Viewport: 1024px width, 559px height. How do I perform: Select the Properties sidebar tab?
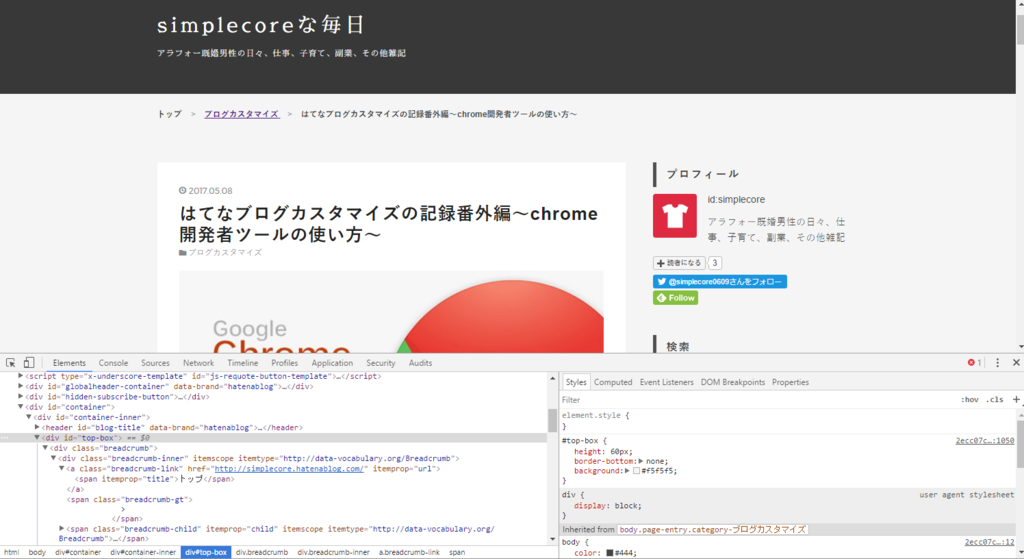tap(790, 382)
